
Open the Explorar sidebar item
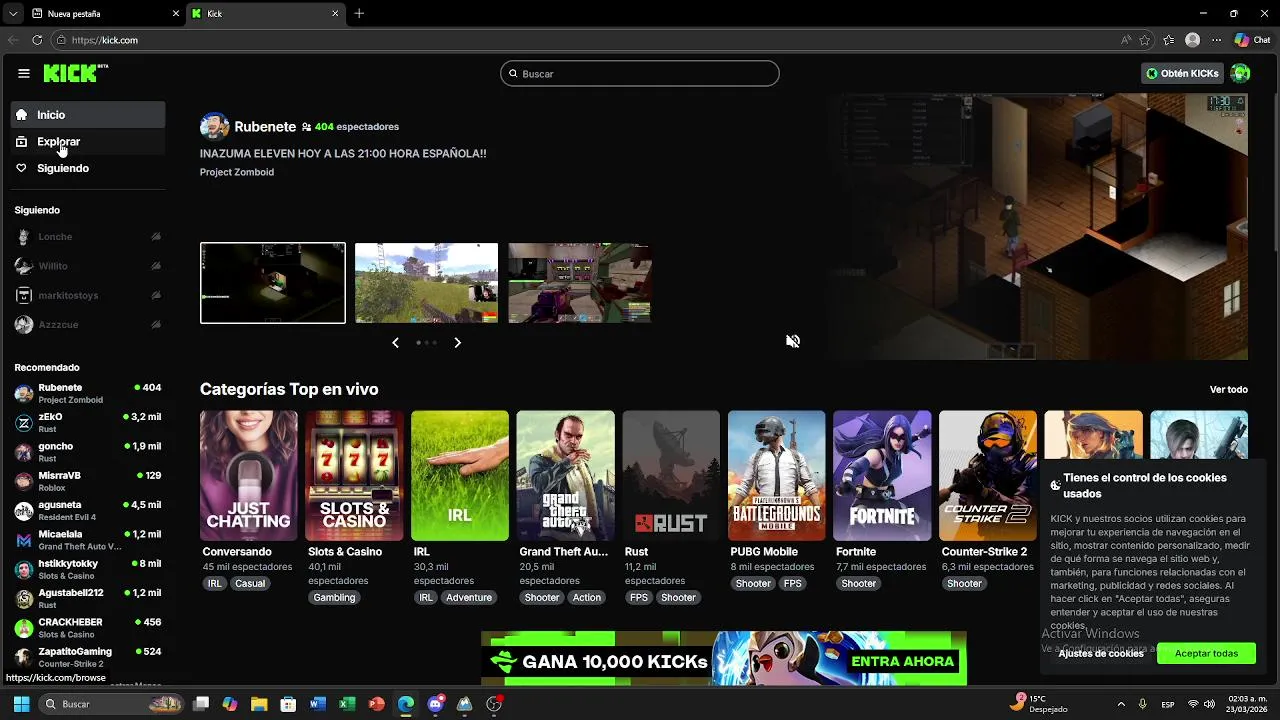pos(88,142)
